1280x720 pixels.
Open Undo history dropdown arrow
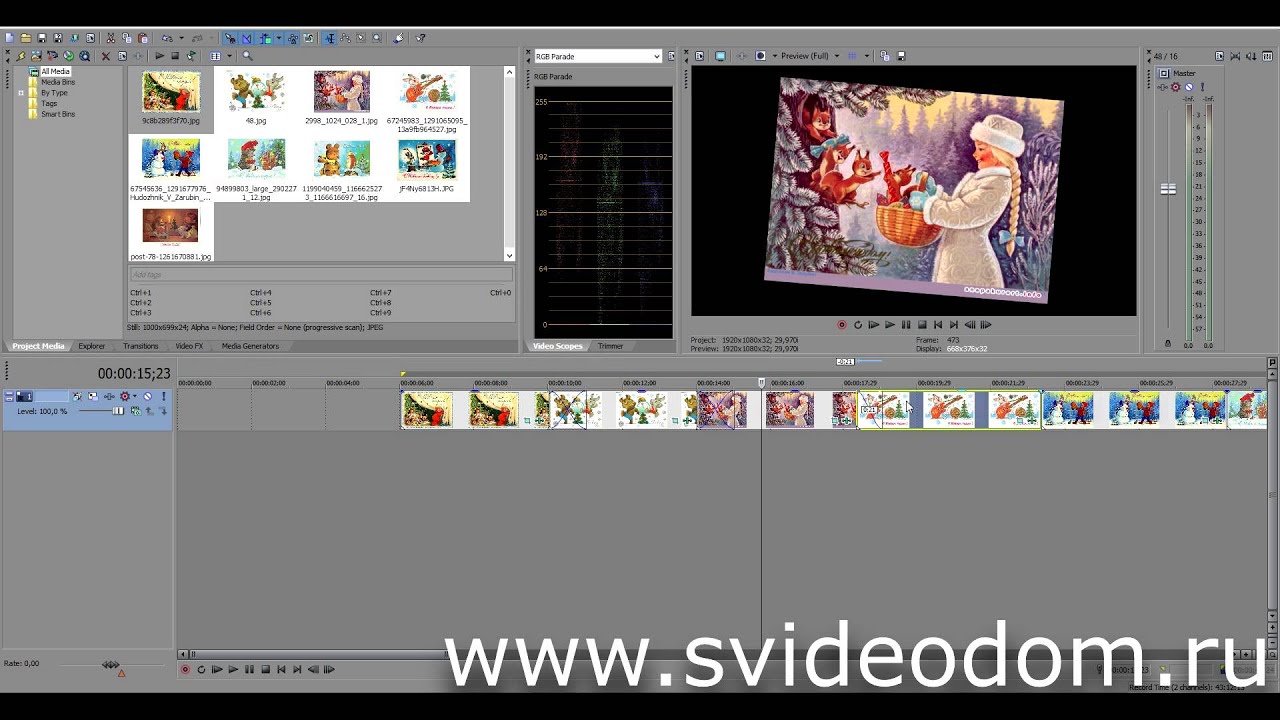[181, 38]
